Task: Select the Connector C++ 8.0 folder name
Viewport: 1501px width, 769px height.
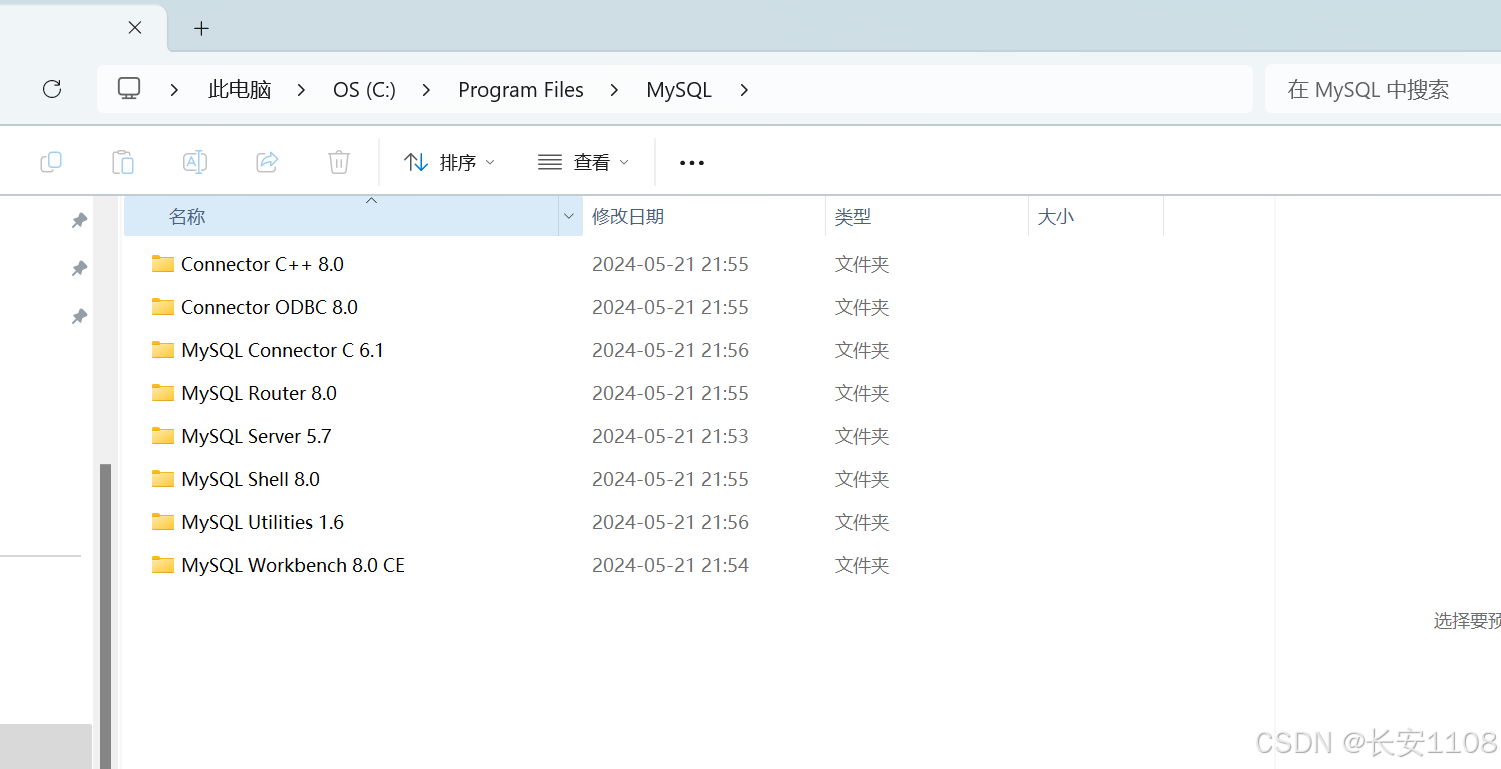Action: click(x=262, y=264)
